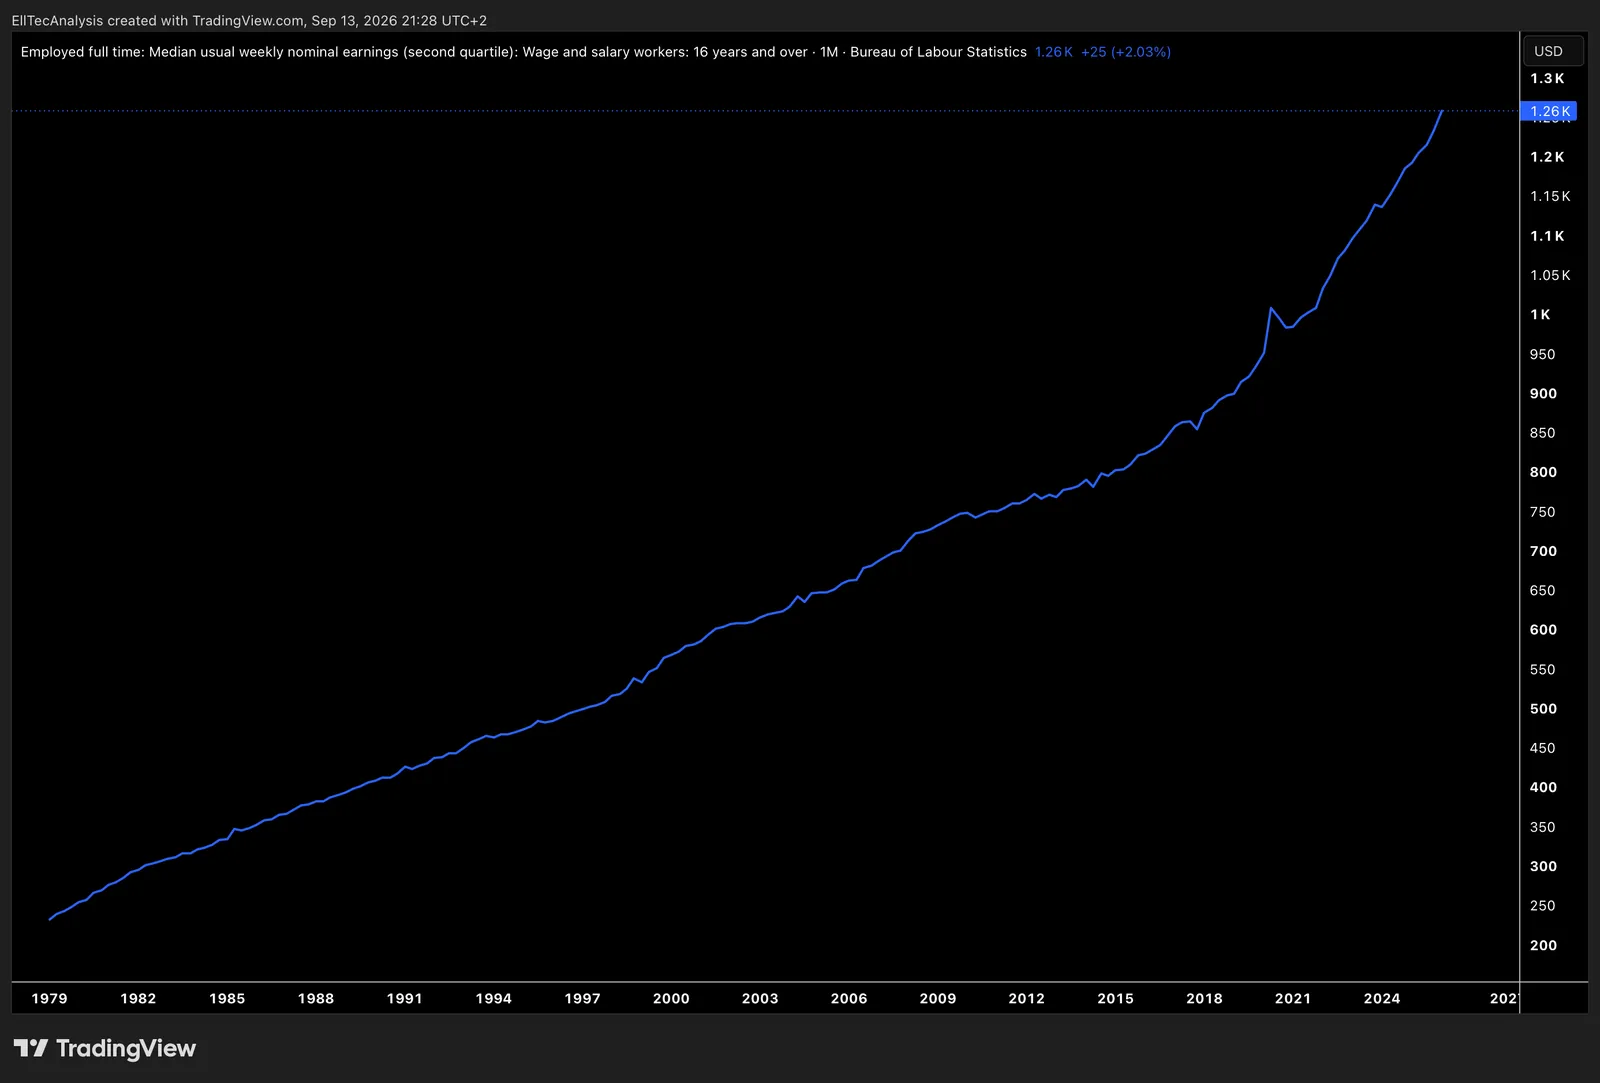1600x1083 pixels.
Task: Click the 300 price axis label
Action: pyautogui.click(x=1543, y=866)
